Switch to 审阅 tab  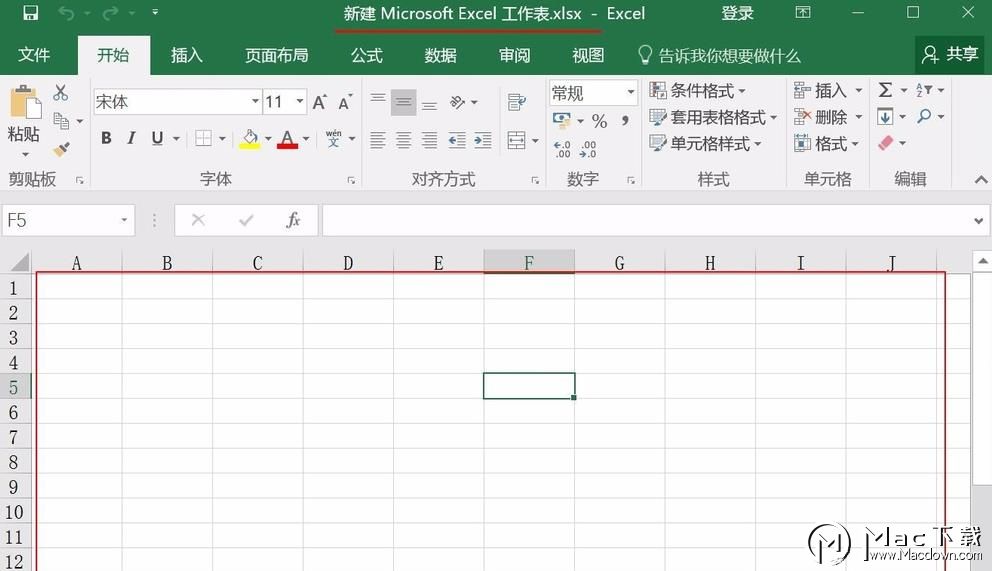coord(514,56)
